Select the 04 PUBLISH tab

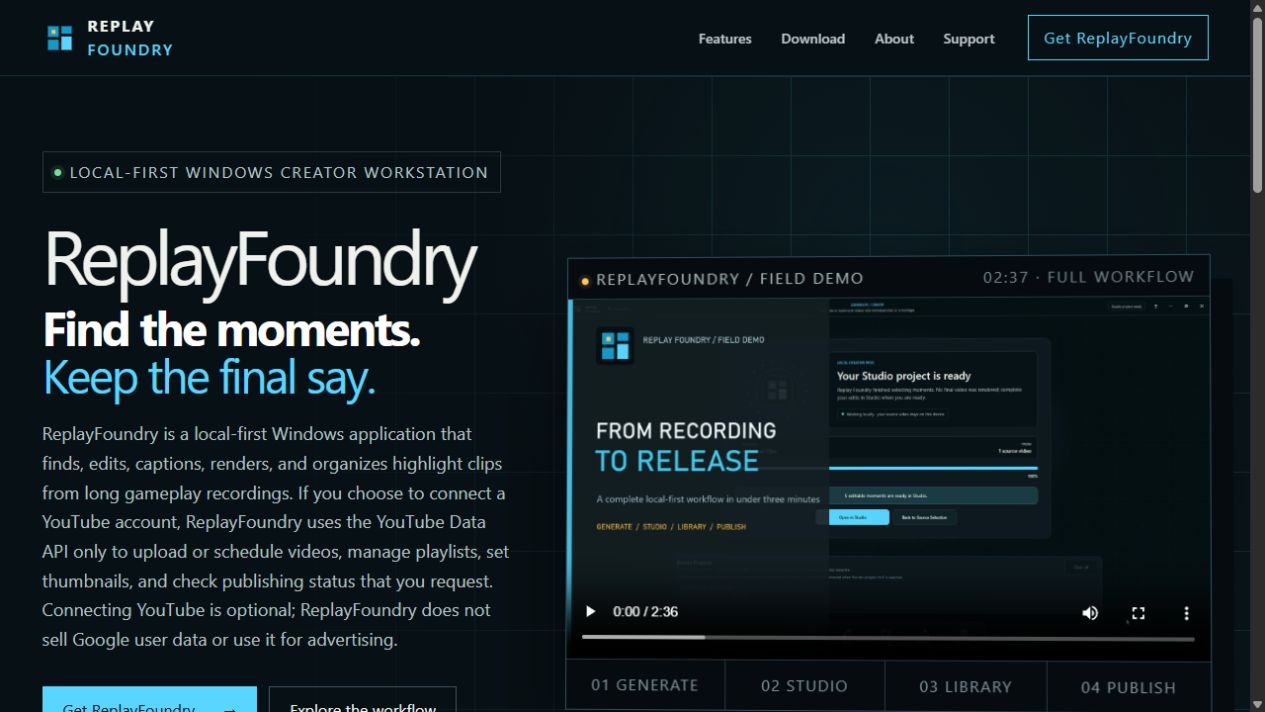click(x=1128, y=687)
